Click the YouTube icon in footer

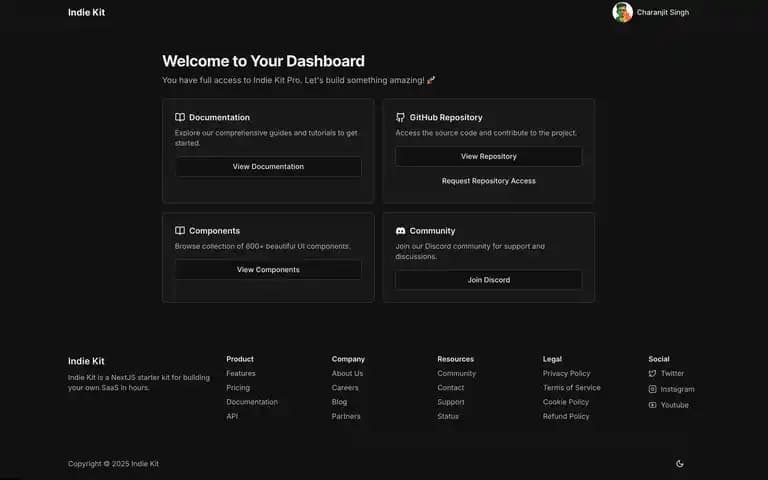pos(652,405)
